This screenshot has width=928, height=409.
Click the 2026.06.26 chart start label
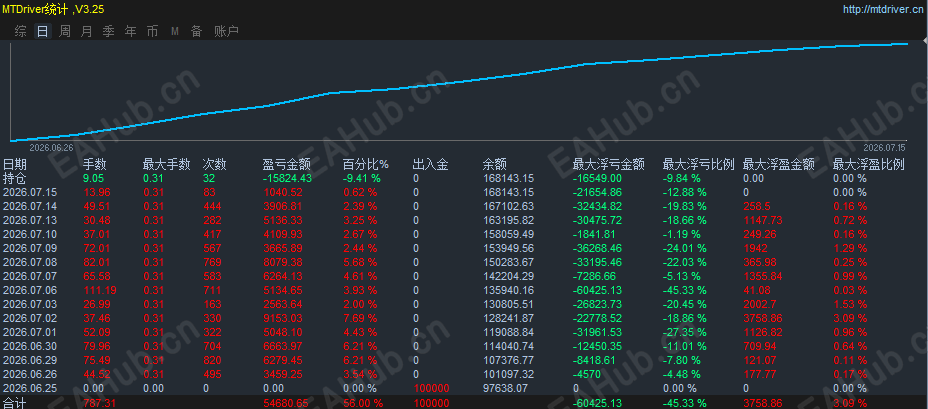click(x=51, y=147)
